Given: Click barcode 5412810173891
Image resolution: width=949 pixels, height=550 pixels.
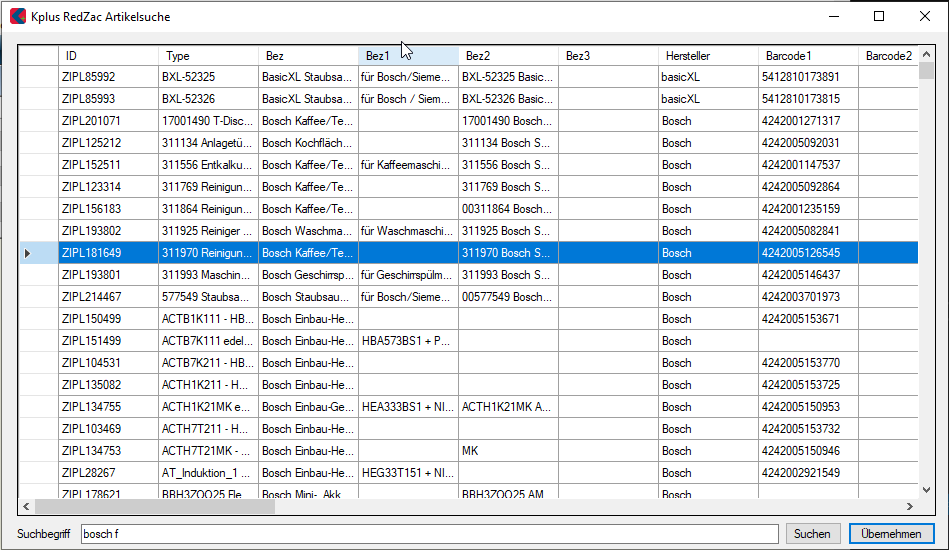Looking at the screenshot, I should pos(808,77).
